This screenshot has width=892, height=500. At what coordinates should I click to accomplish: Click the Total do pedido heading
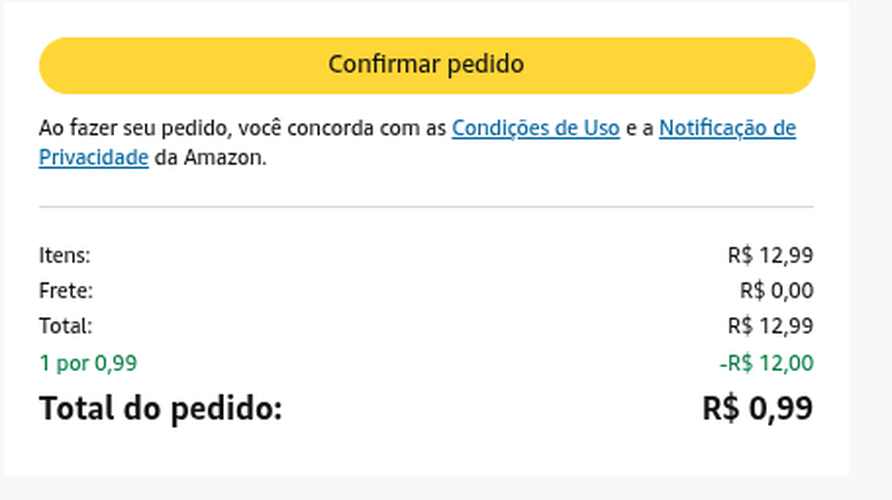coord(160,408)
